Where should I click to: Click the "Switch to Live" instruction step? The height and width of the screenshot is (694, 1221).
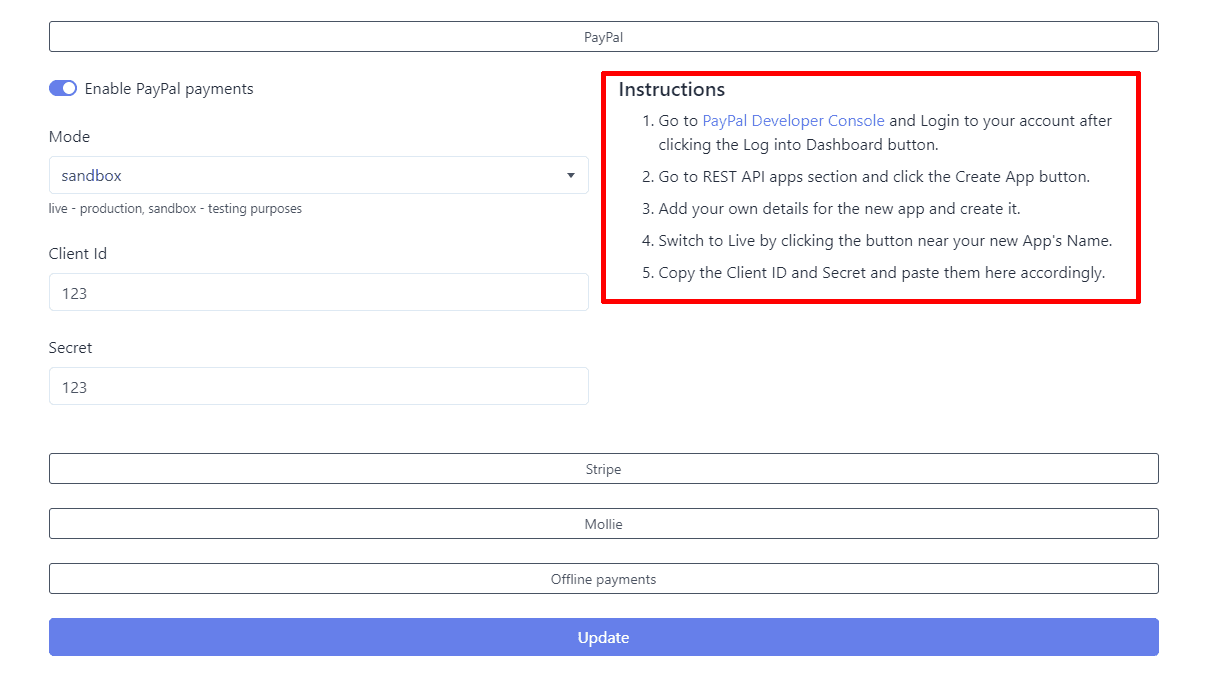click(884, 241)
